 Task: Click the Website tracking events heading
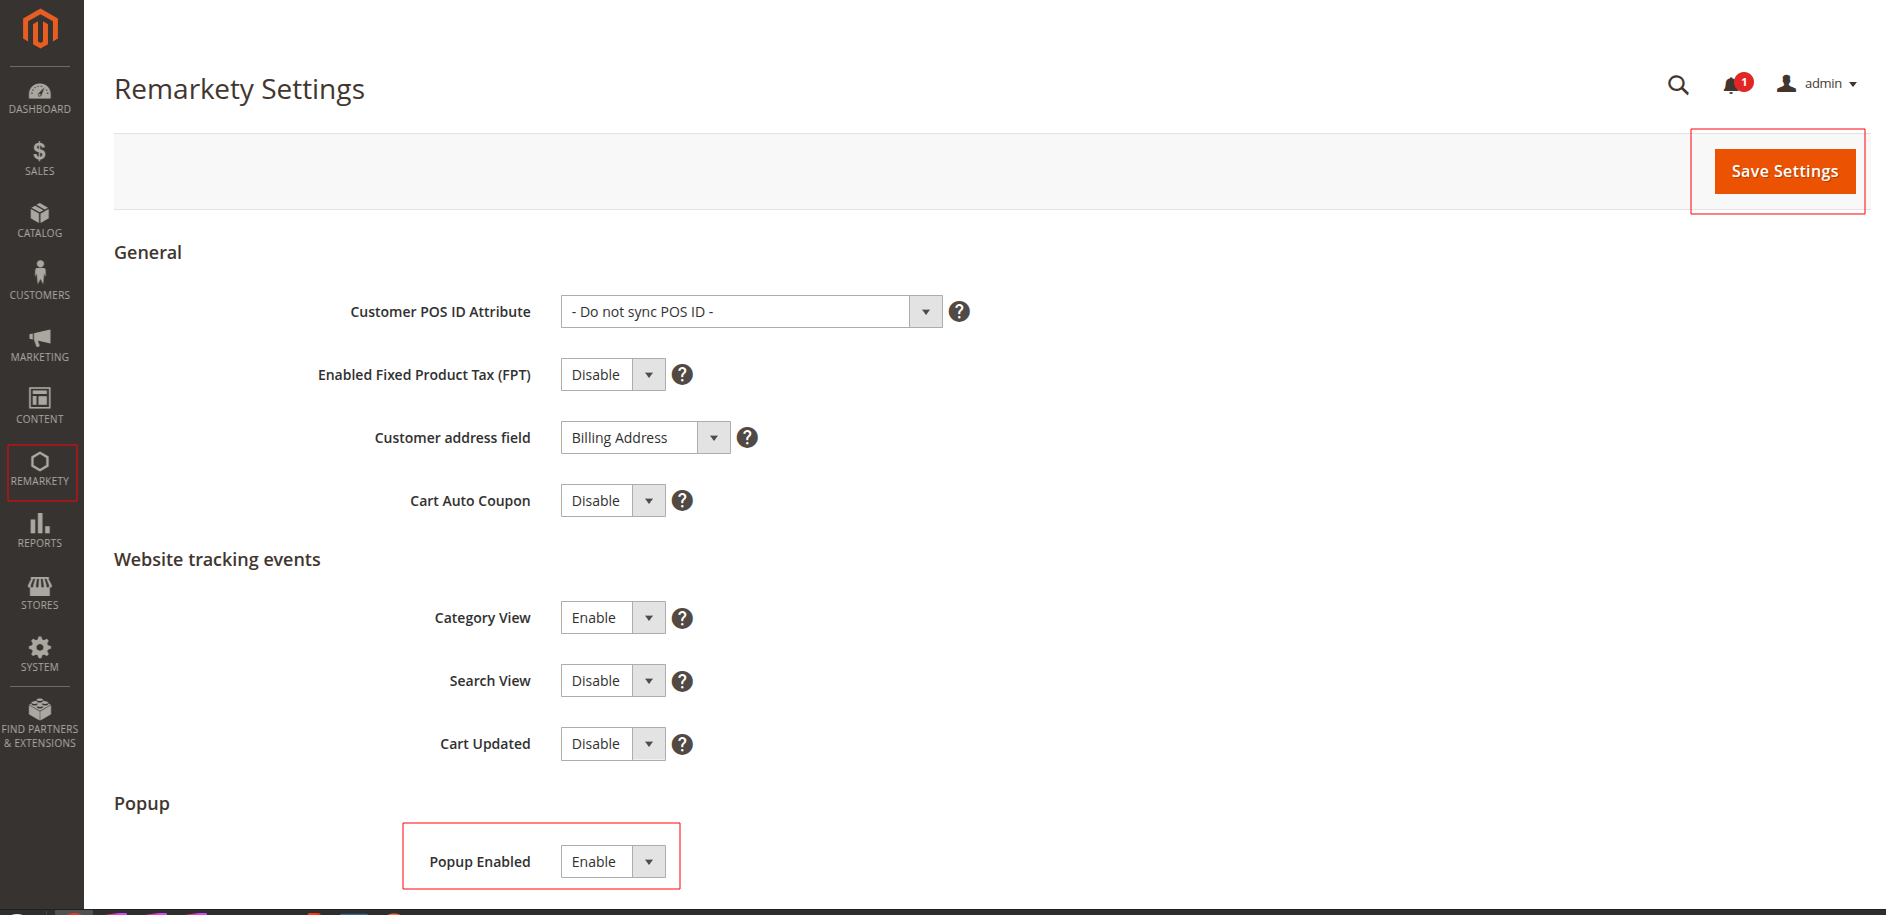(x=217, y=559)
